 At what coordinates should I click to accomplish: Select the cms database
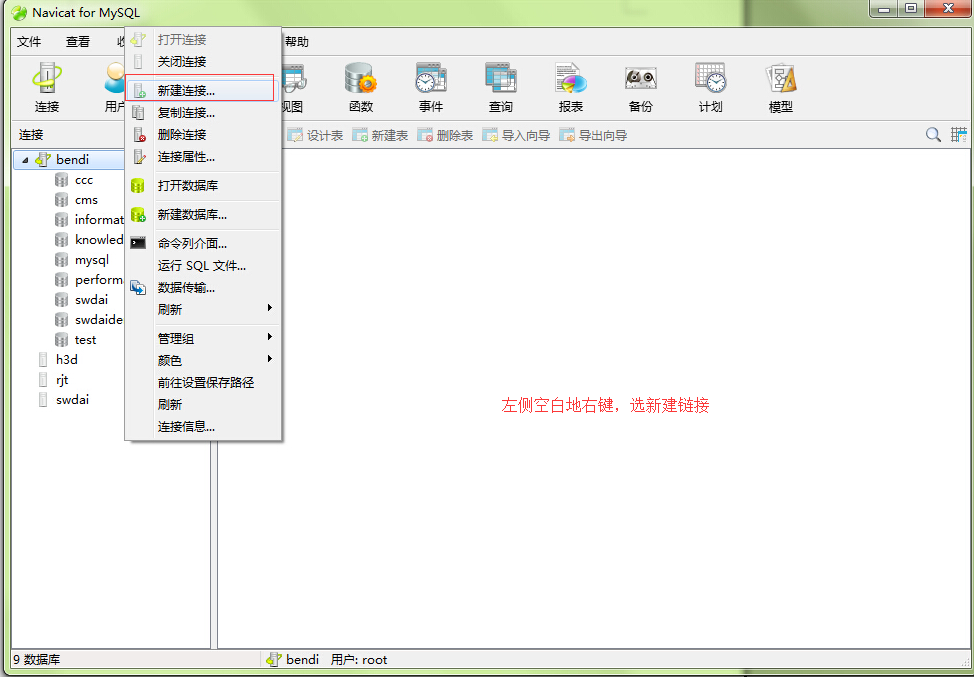[x=86, y=200]
